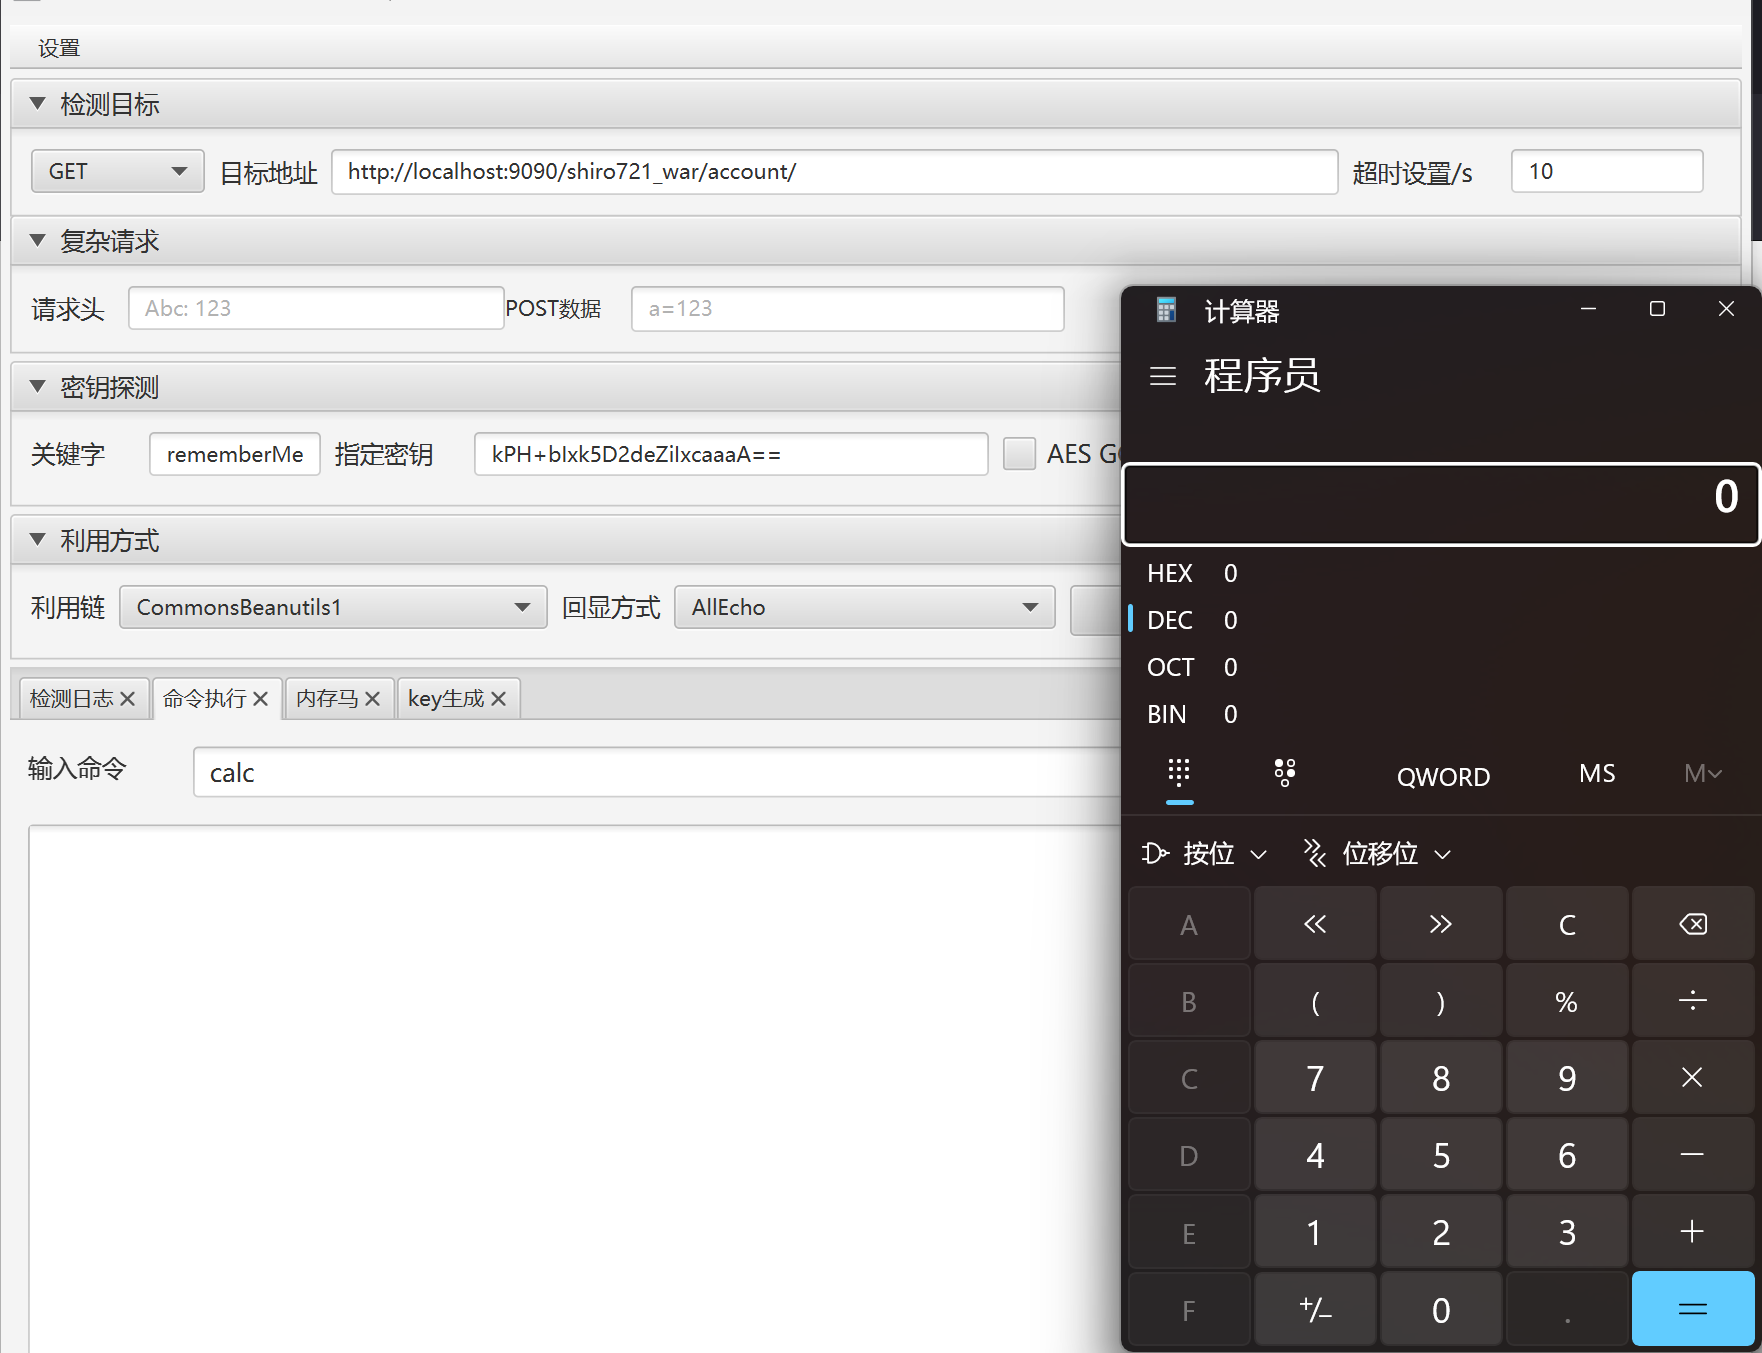Viewport: 1762px width, 1353px height.
Task: Close the 检测日志 tab
Action: click(x=127, y=699)
